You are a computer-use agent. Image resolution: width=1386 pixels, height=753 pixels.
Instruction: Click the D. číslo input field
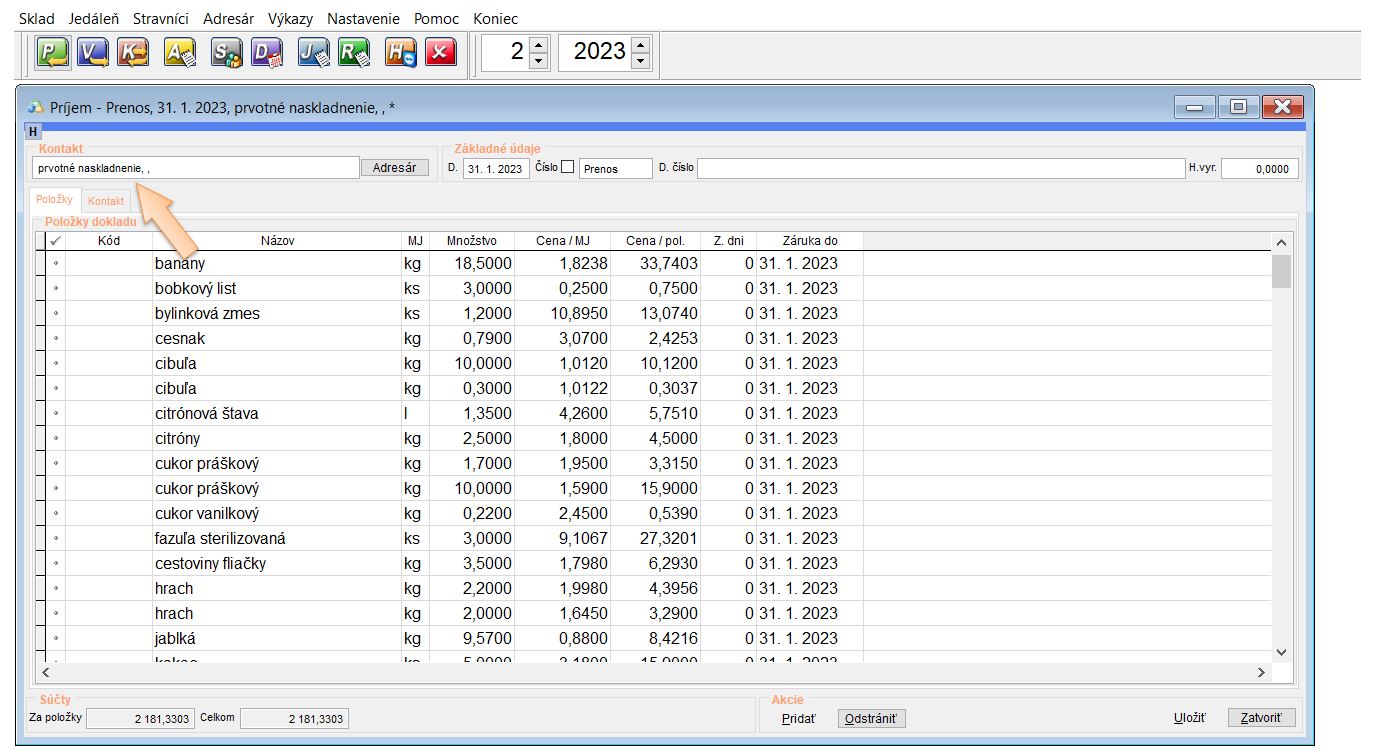point(940,168)
